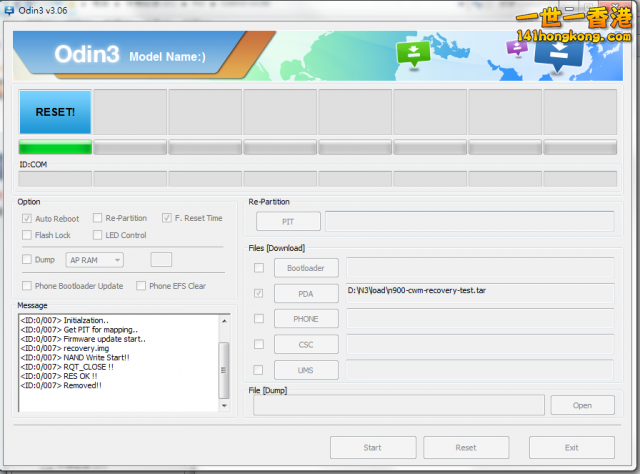Click the blue RESET! status box

coord(55,112)
